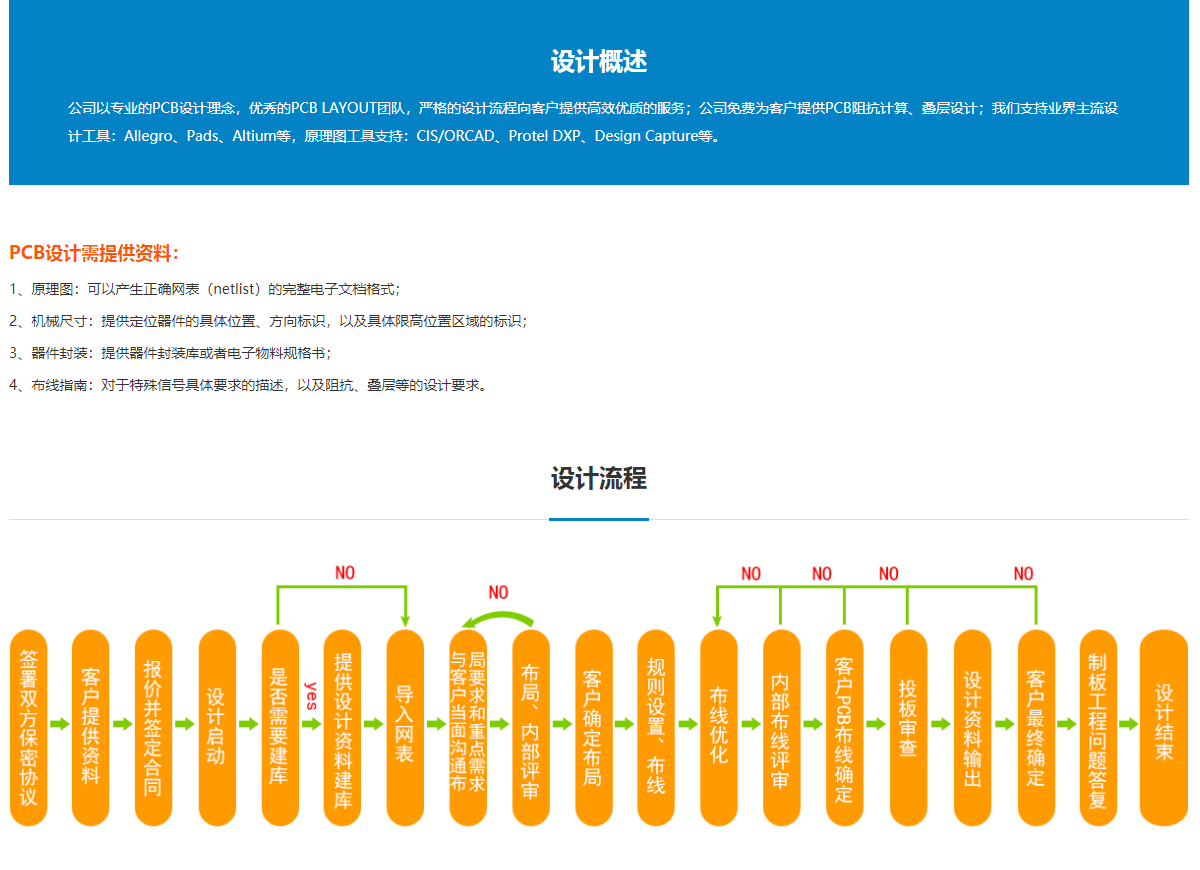Select the 客户最终确定 flow step
Screen dimensions: 1200x870
point(1036,727)
